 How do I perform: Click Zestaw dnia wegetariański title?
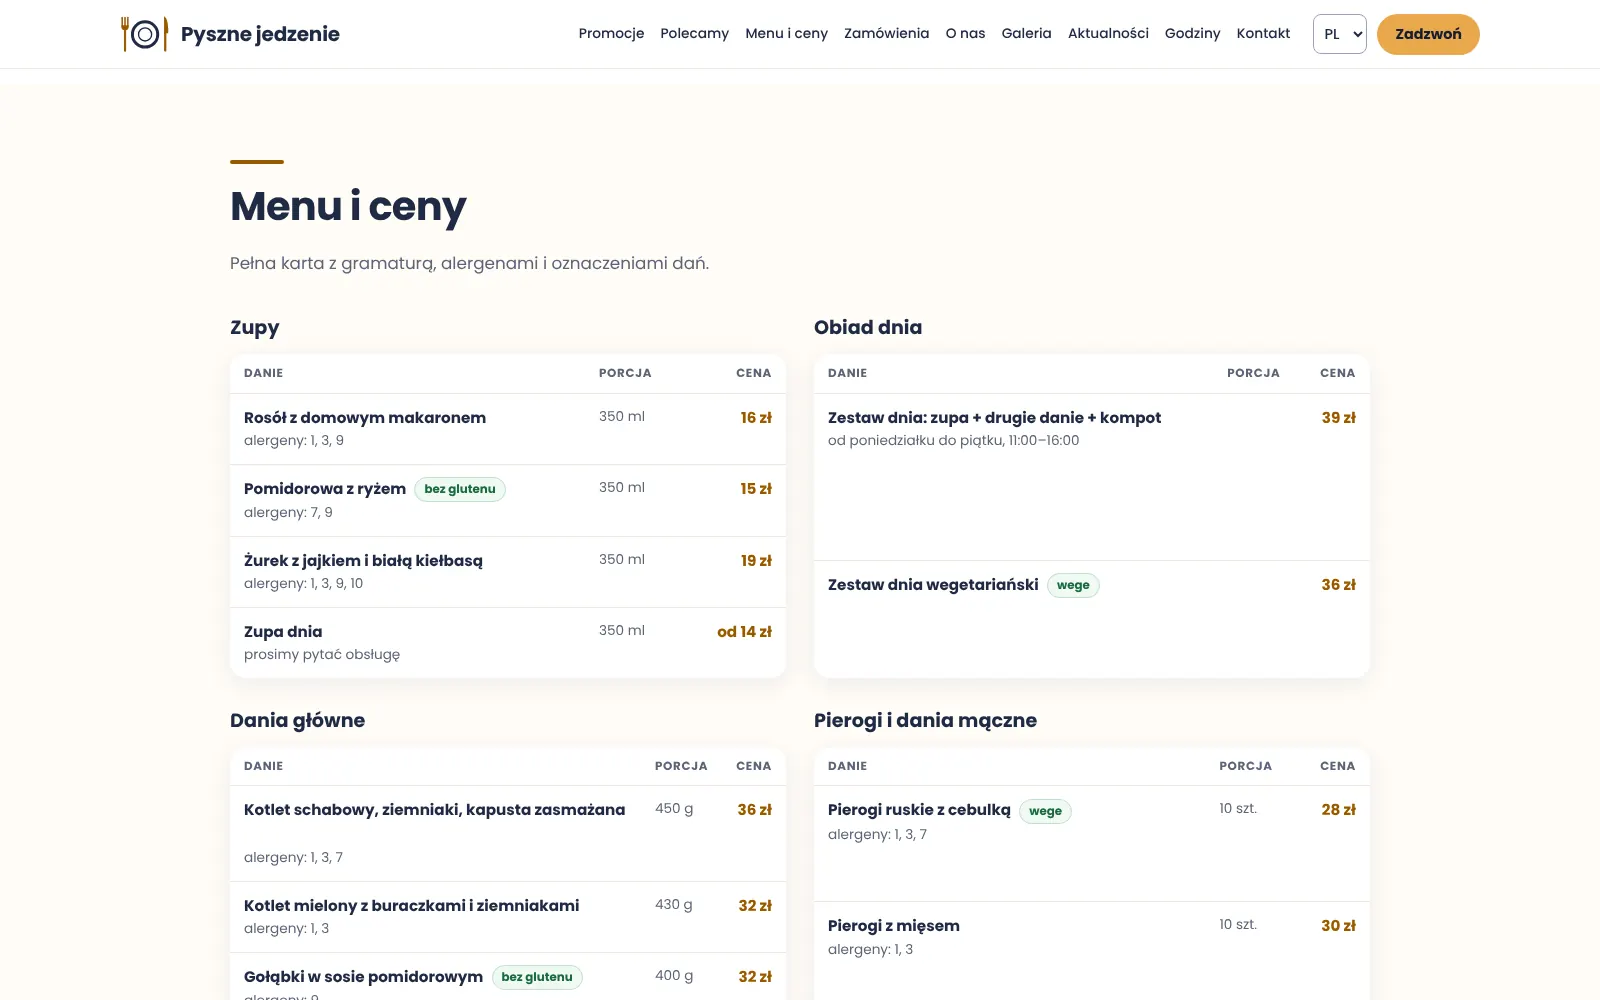[933, 585]
